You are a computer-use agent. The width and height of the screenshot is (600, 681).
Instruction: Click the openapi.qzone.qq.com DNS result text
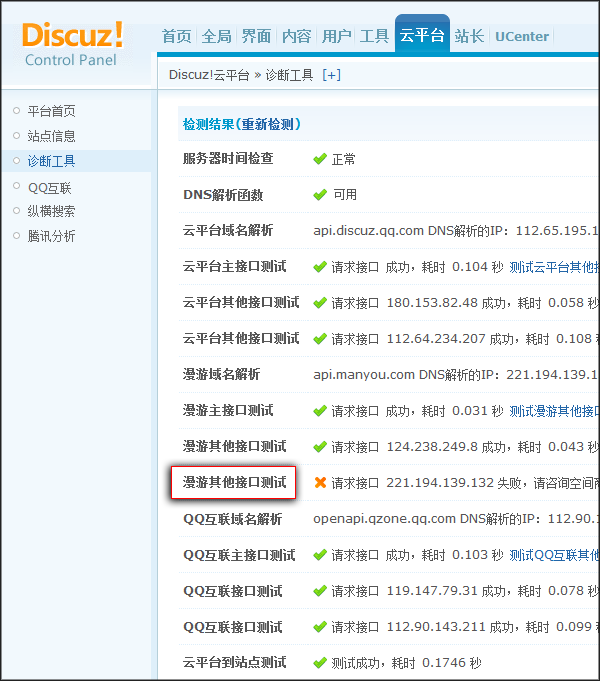[x=456, y=519]
